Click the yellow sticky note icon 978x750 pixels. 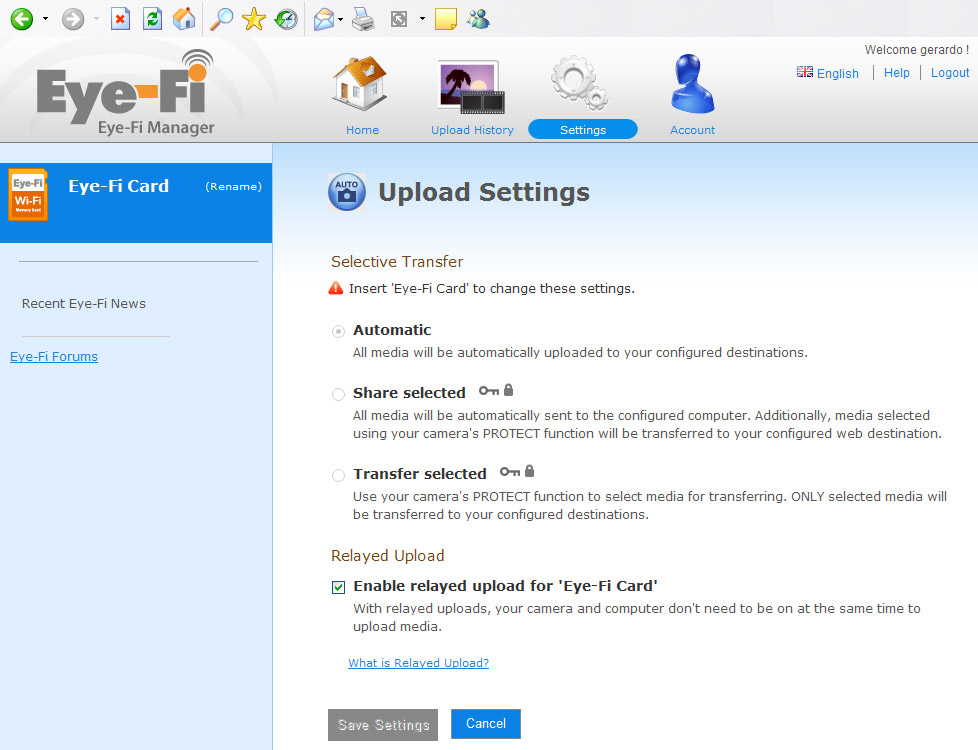(x=445, y=19)
